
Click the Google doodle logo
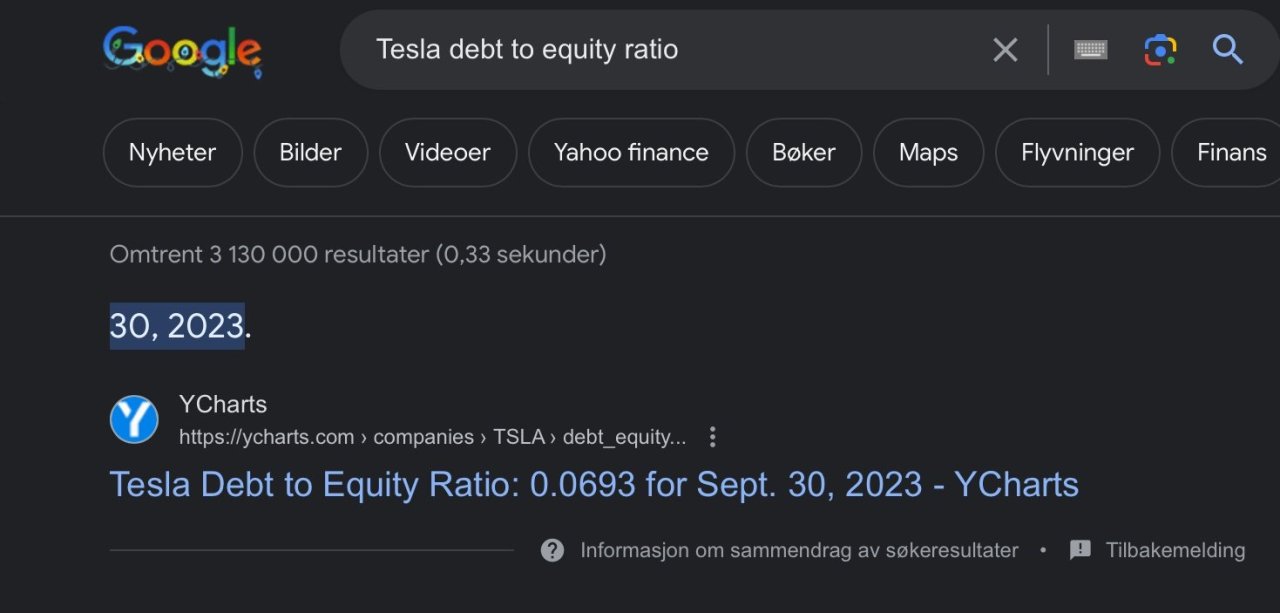[182, 51]
